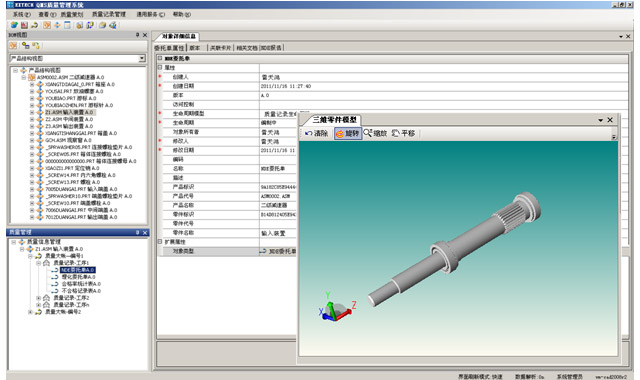Click the tree-structure icon in BOM view toolbar

[x=26, y=46]
